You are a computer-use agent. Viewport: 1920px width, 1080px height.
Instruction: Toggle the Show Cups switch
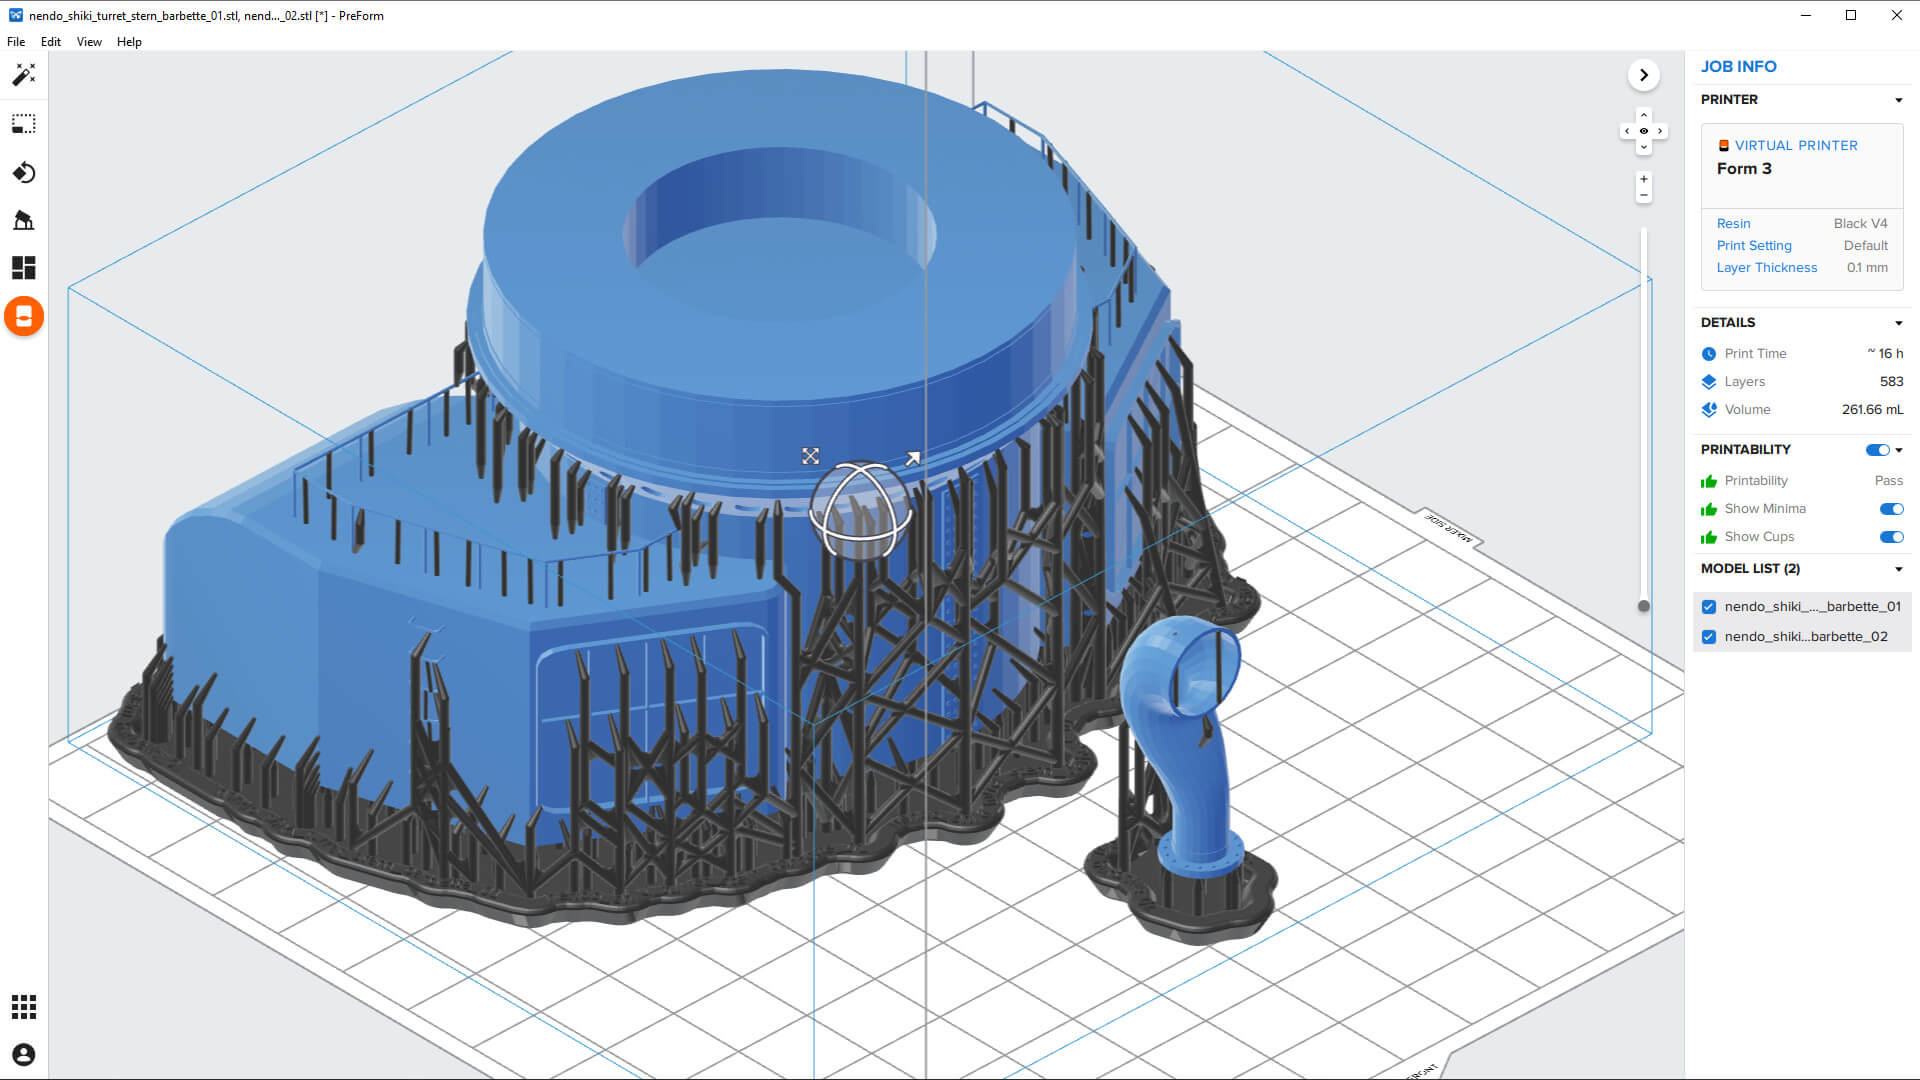pyautogui.click(x=1890, y=537)
